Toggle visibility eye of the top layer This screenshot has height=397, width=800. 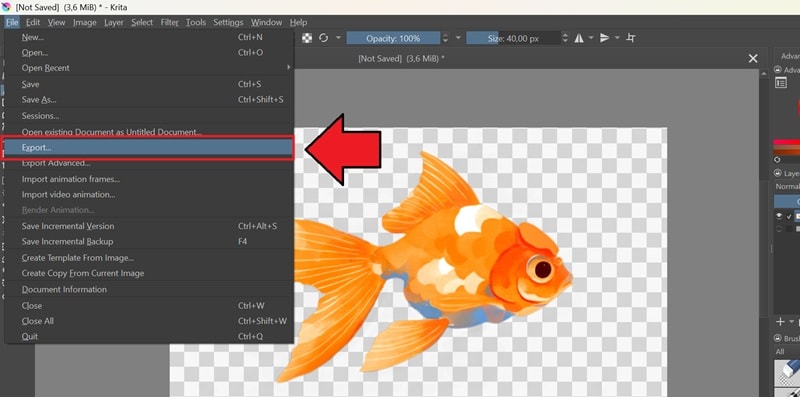click(x=779, y=216)
